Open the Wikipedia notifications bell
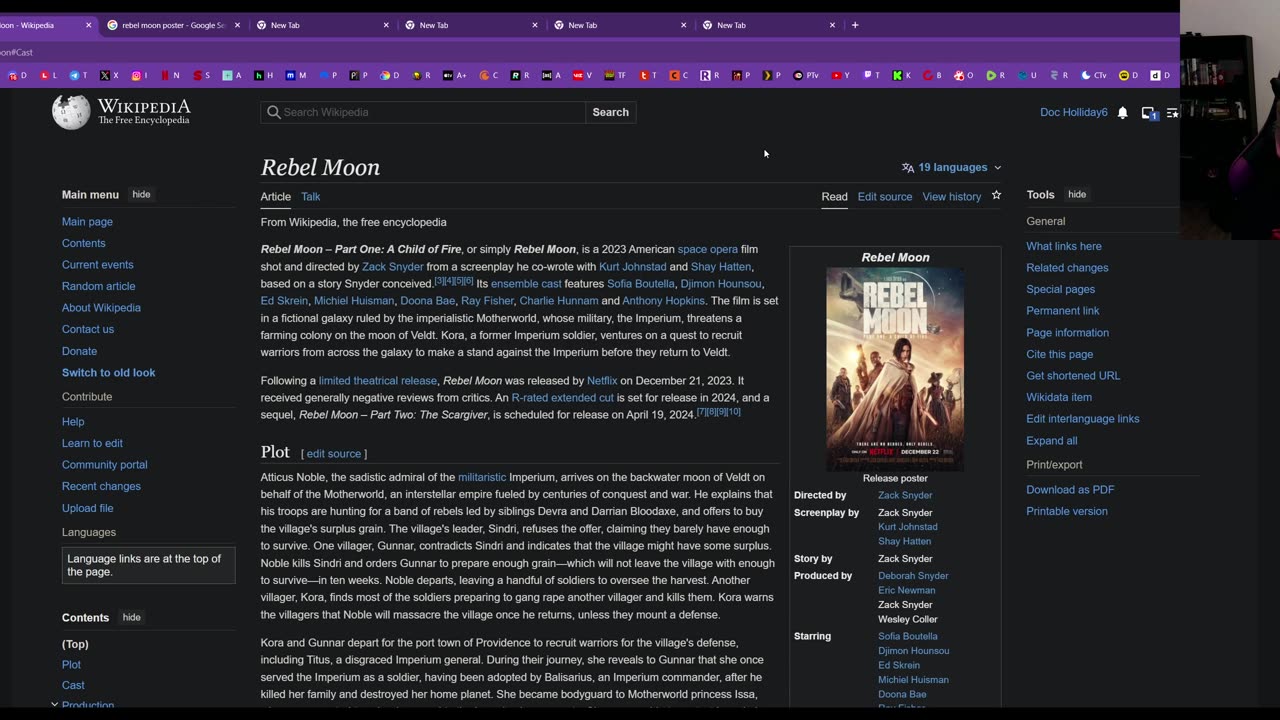 click(1122, 113)
